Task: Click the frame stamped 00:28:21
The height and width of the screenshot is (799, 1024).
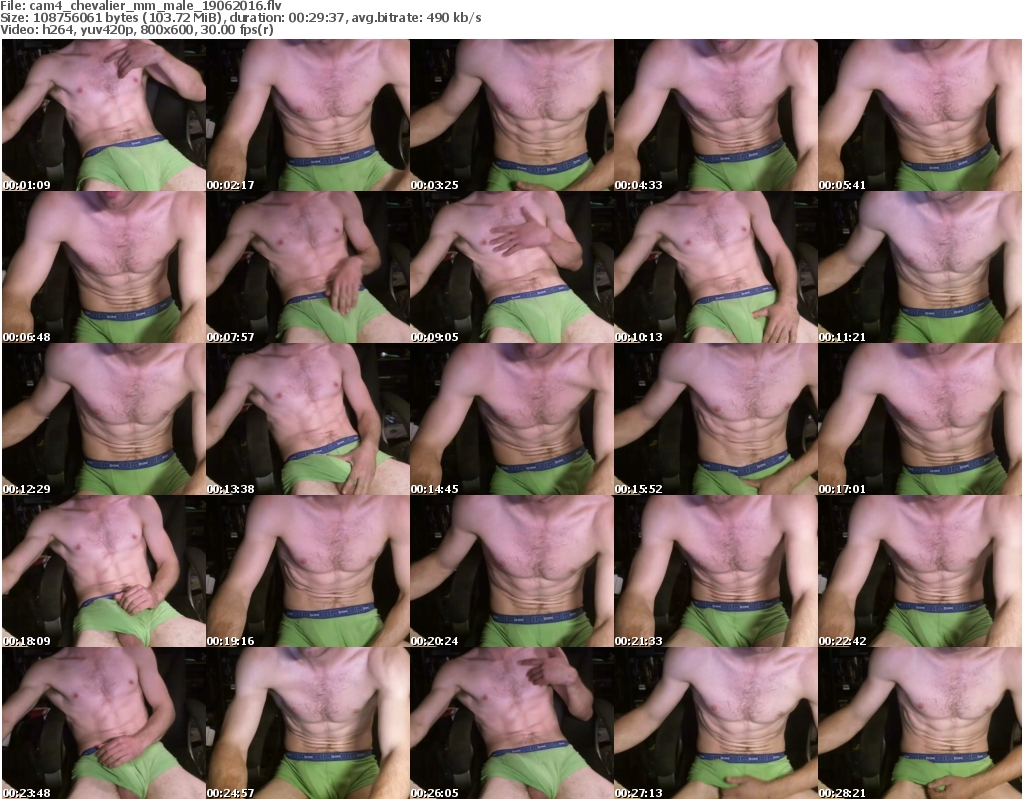Action: click(x=920, y=723)
